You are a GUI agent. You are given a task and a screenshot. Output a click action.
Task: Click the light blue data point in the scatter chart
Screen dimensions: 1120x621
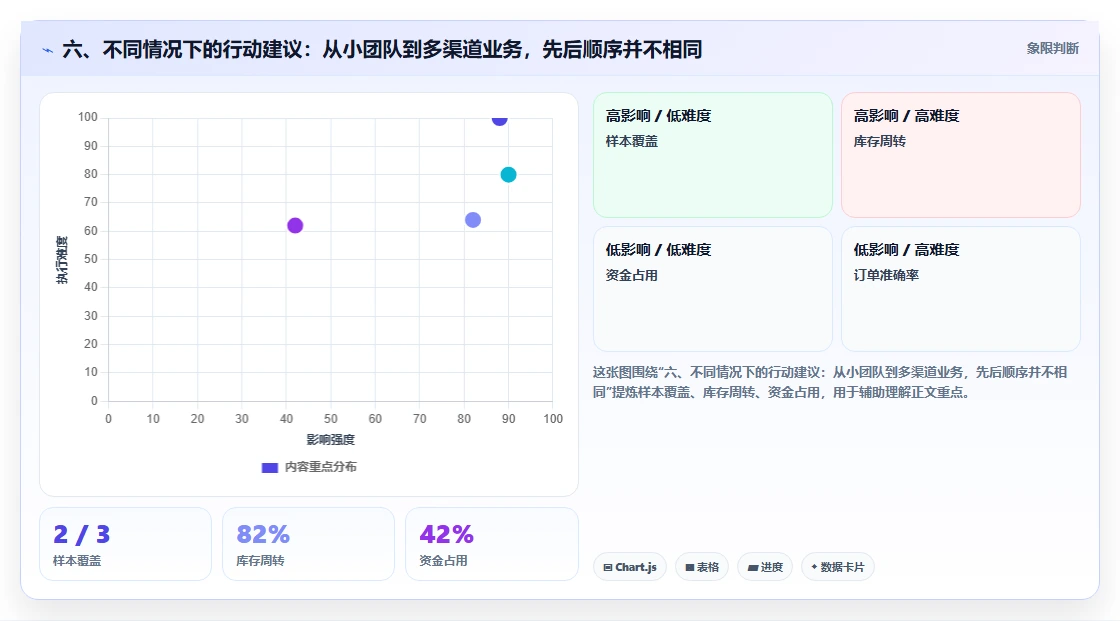(x=473, y=220)
